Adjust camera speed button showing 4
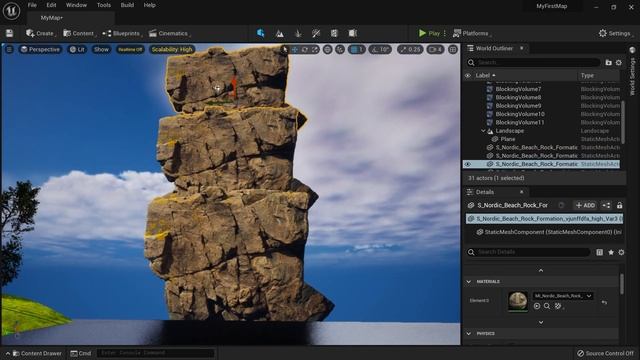 click(435, 49)
